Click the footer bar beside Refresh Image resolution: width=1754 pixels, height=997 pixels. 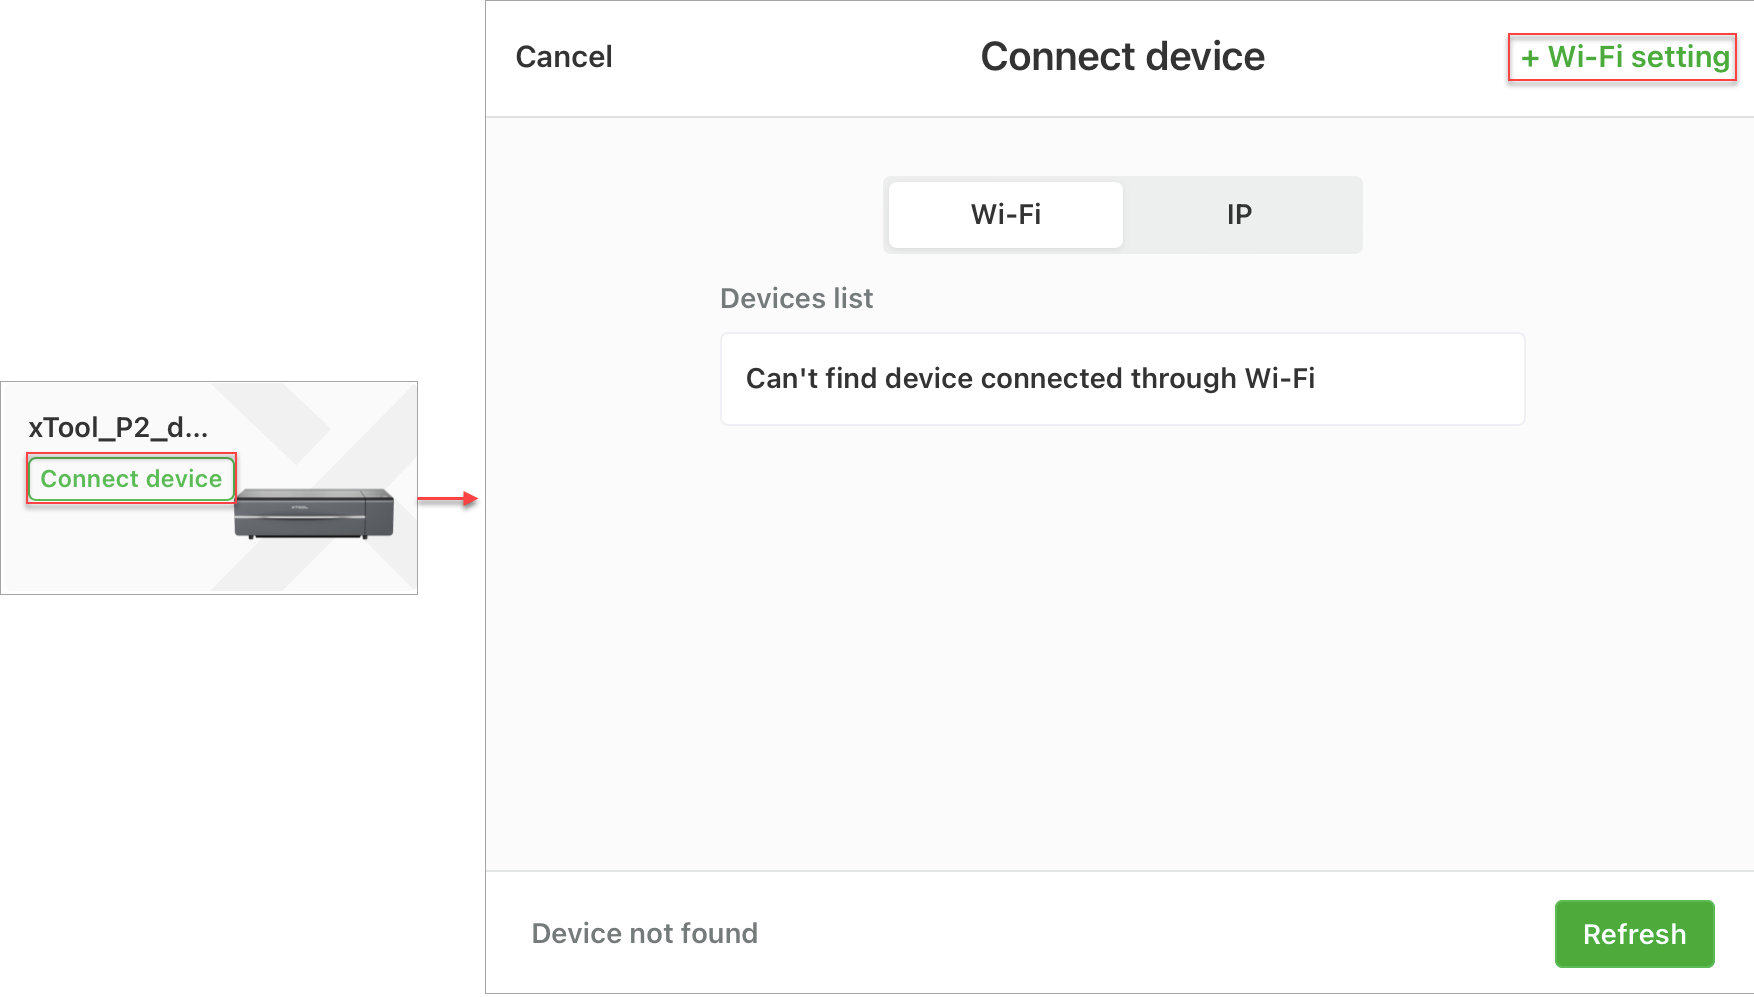(x=1150, y=933)
